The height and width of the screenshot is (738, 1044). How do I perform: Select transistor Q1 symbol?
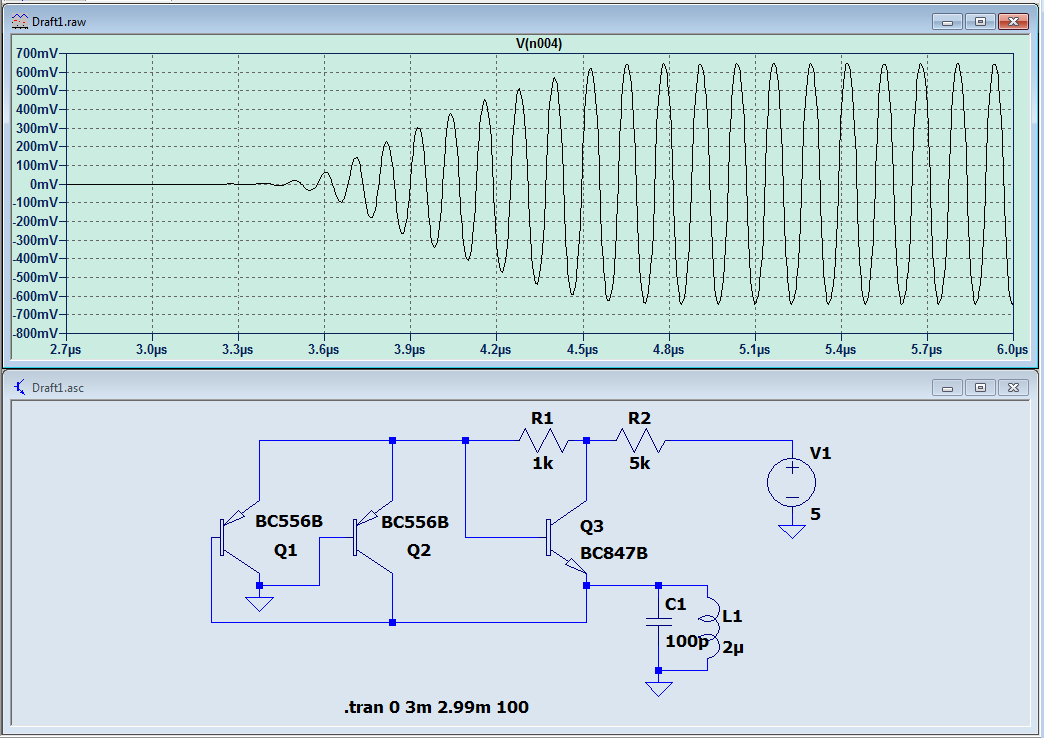point(240,537)
